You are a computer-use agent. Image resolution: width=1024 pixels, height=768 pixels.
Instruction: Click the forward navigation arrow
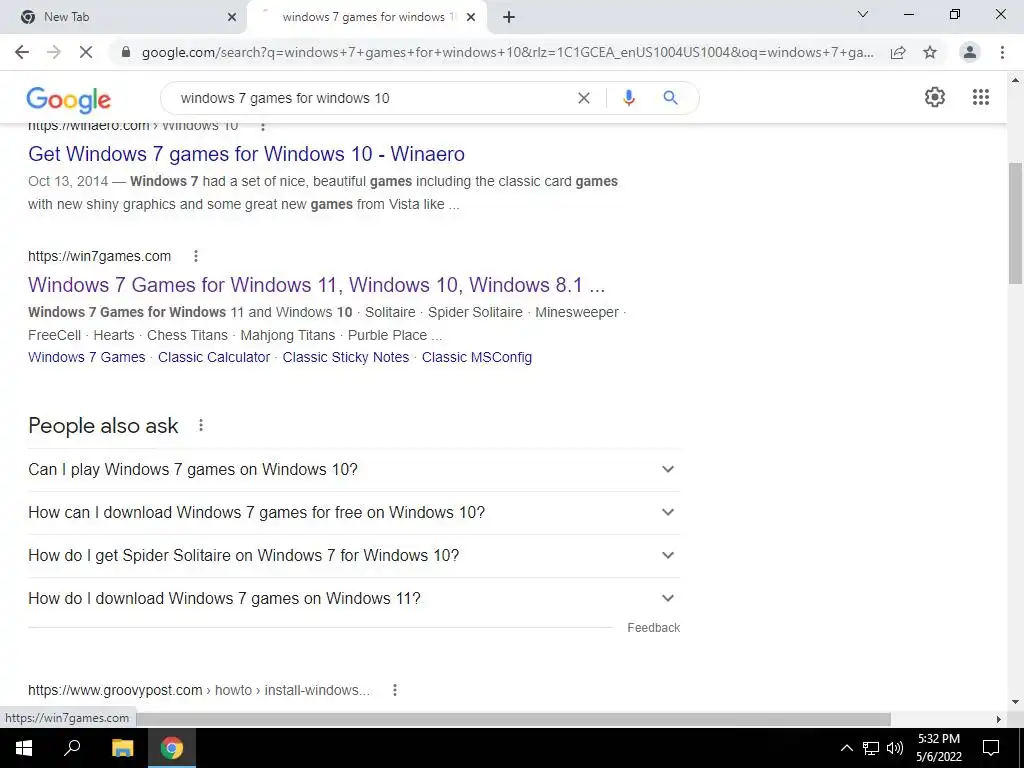click(54, 52)
